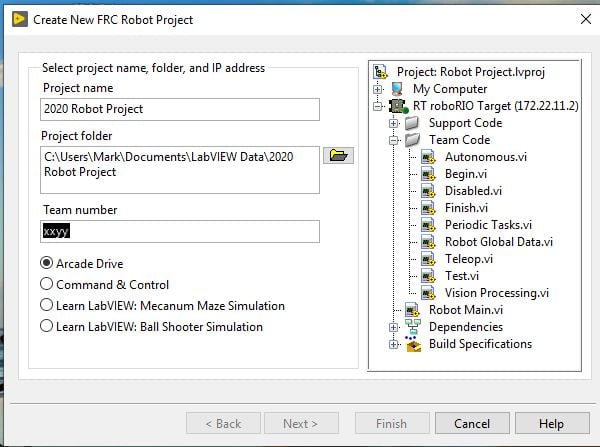Cancel the new project dialog
The width and height of the screenshot is (600, 447).
pyautogui.click(x=472, y=423)
